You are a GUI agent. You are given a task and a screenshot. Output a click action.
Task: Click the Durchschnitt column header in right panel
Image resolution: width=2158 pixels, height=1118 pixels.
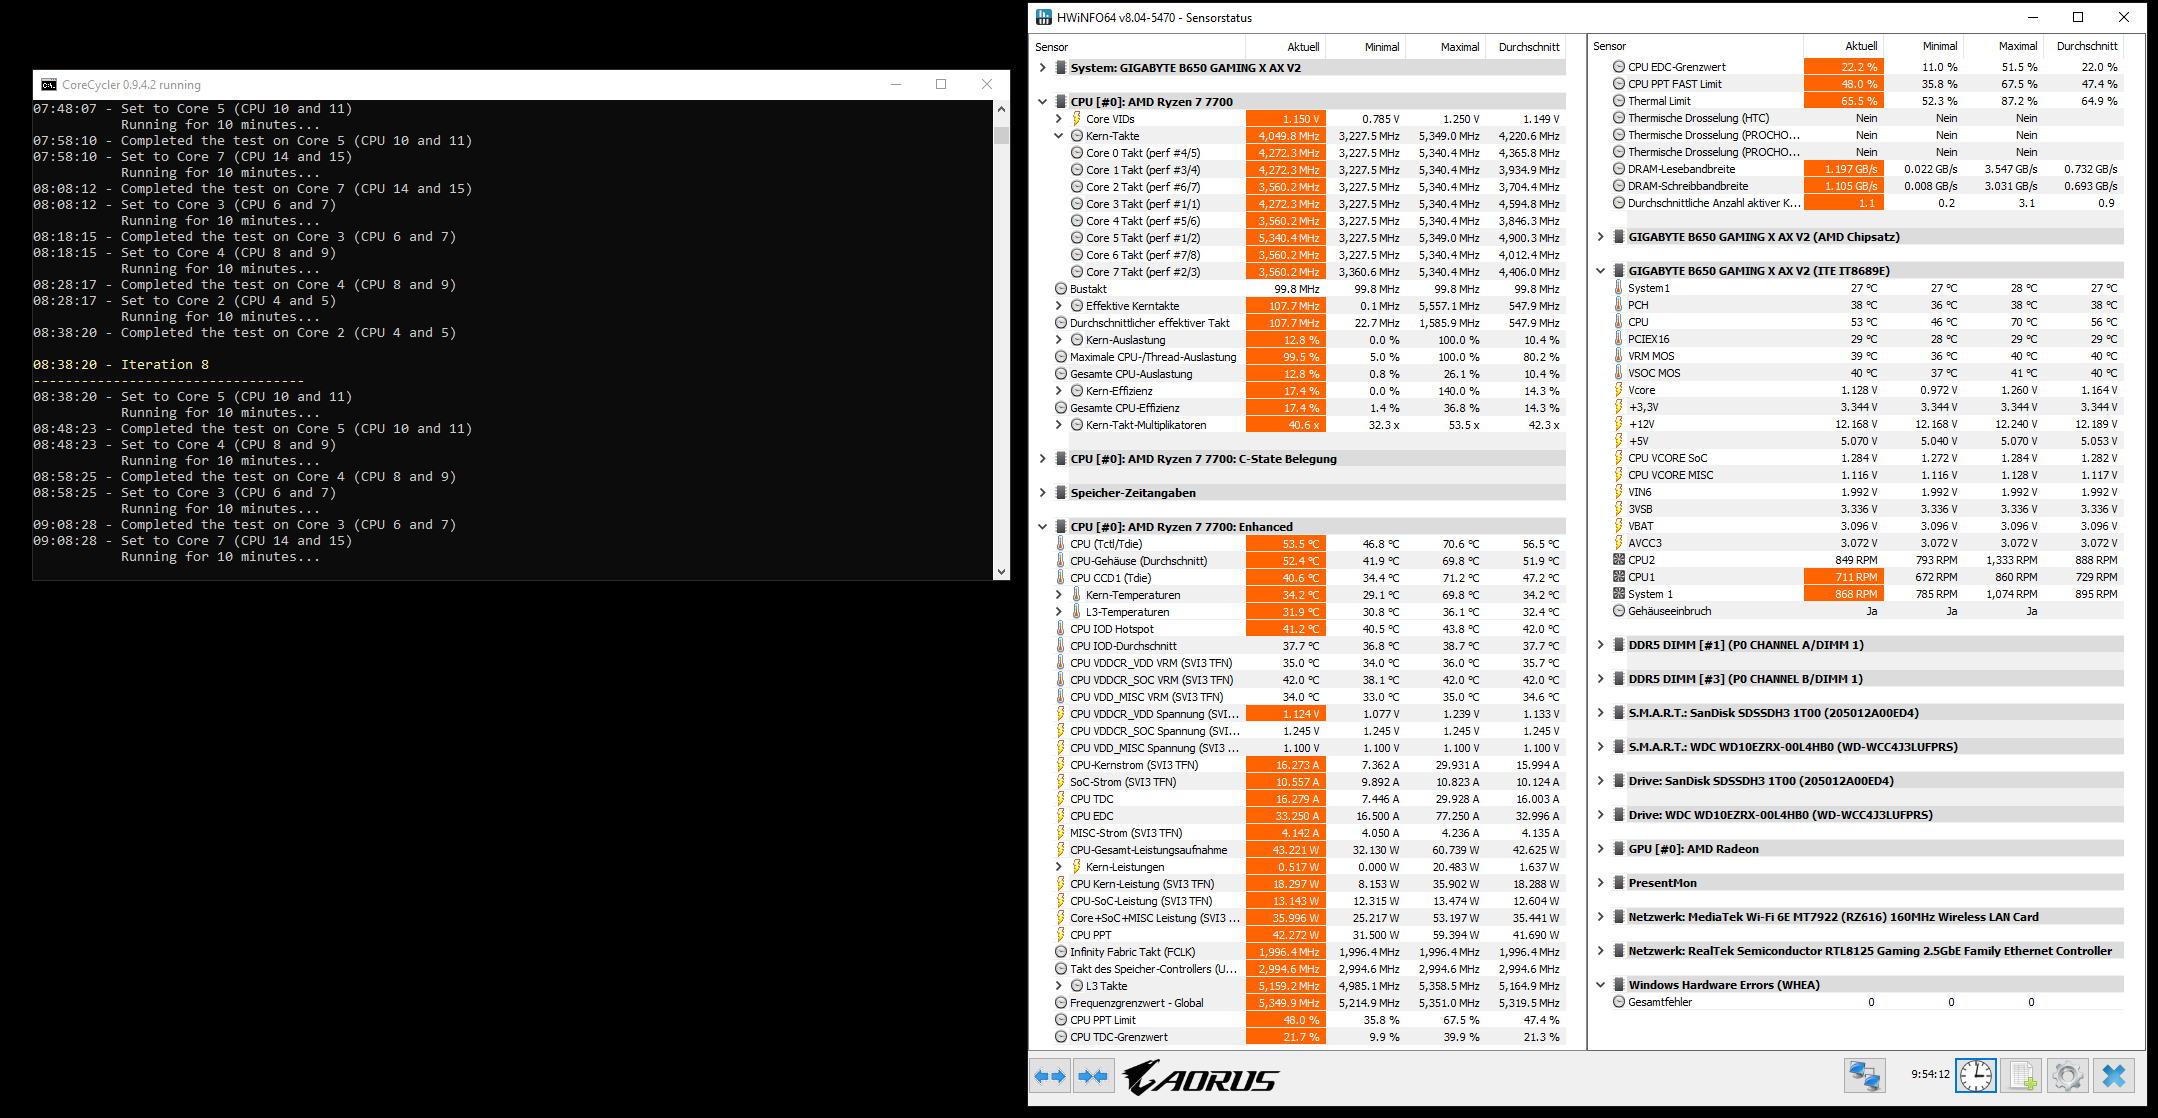pyautogui.click(x=2086, y=46)
